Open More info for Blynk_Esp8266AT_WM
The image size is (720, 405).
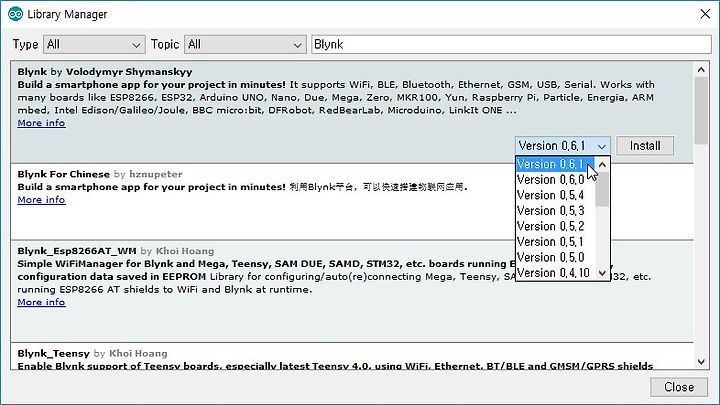(x=41, y=302)
